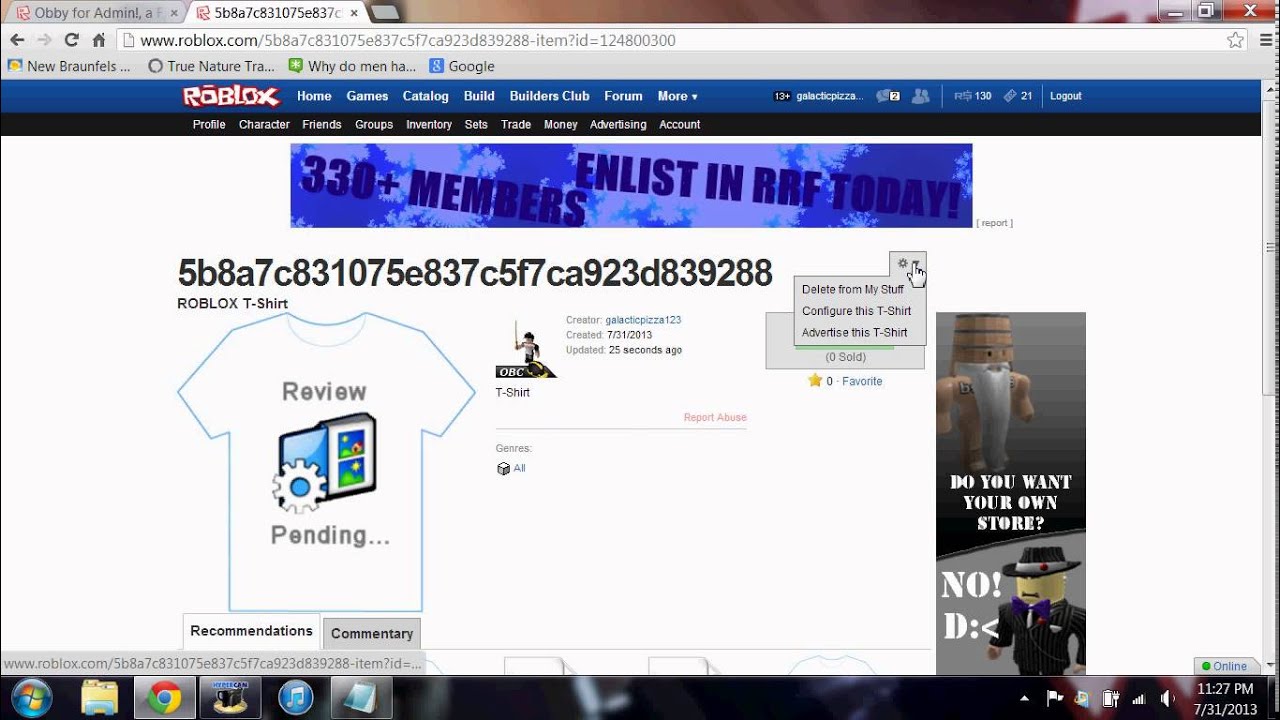Click the ROBLOX logo
Image resolution: width=1280 pixels, height=720 pixels.
click(x=232, y=96)
